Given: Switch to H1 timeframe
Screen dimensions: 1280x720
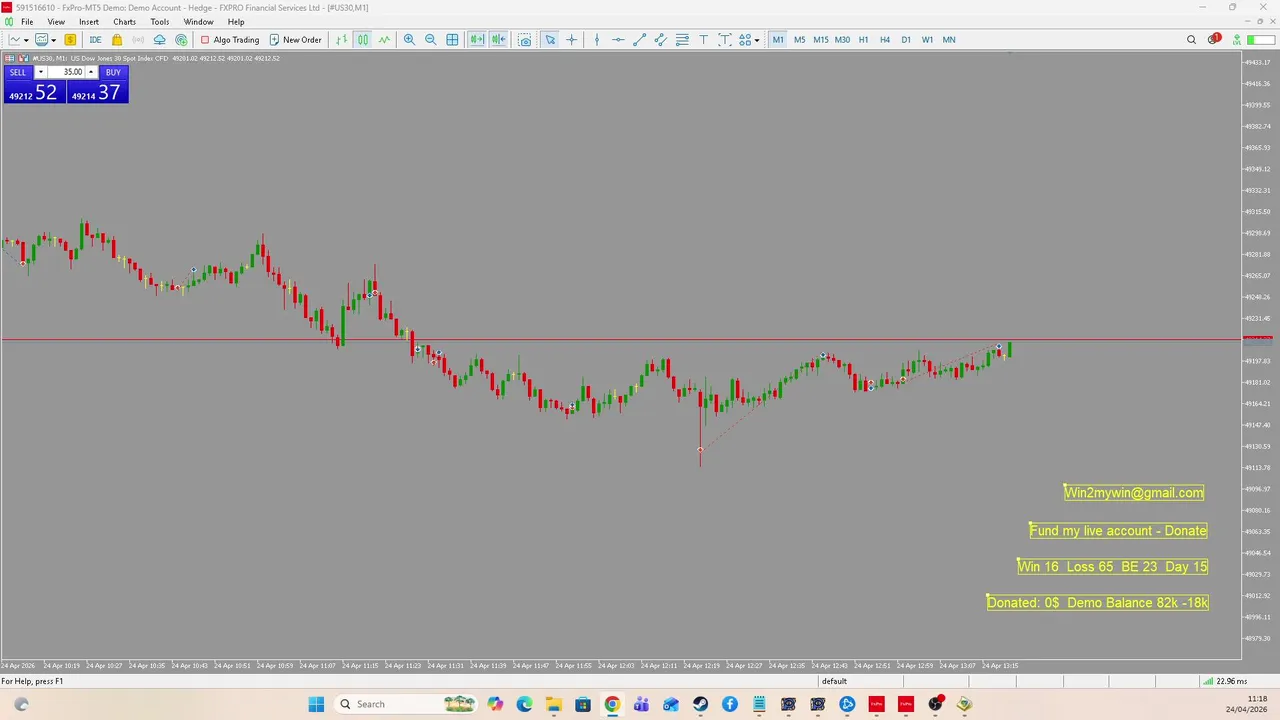Looking at the screenshot, I should click(863, 40).
